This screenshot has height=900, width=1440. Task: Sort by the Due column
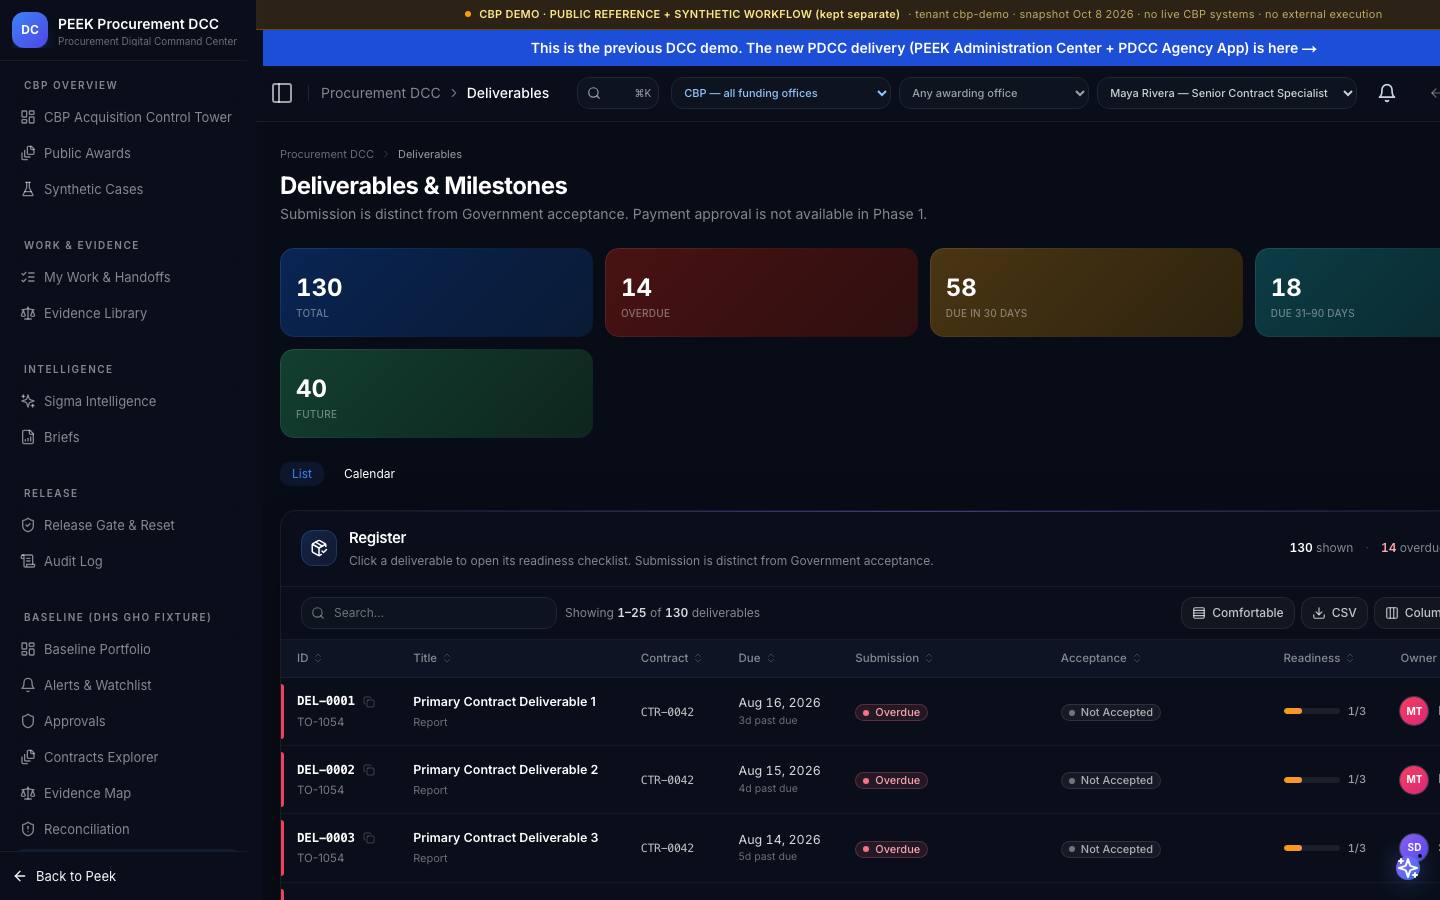(x=756, y=658)
